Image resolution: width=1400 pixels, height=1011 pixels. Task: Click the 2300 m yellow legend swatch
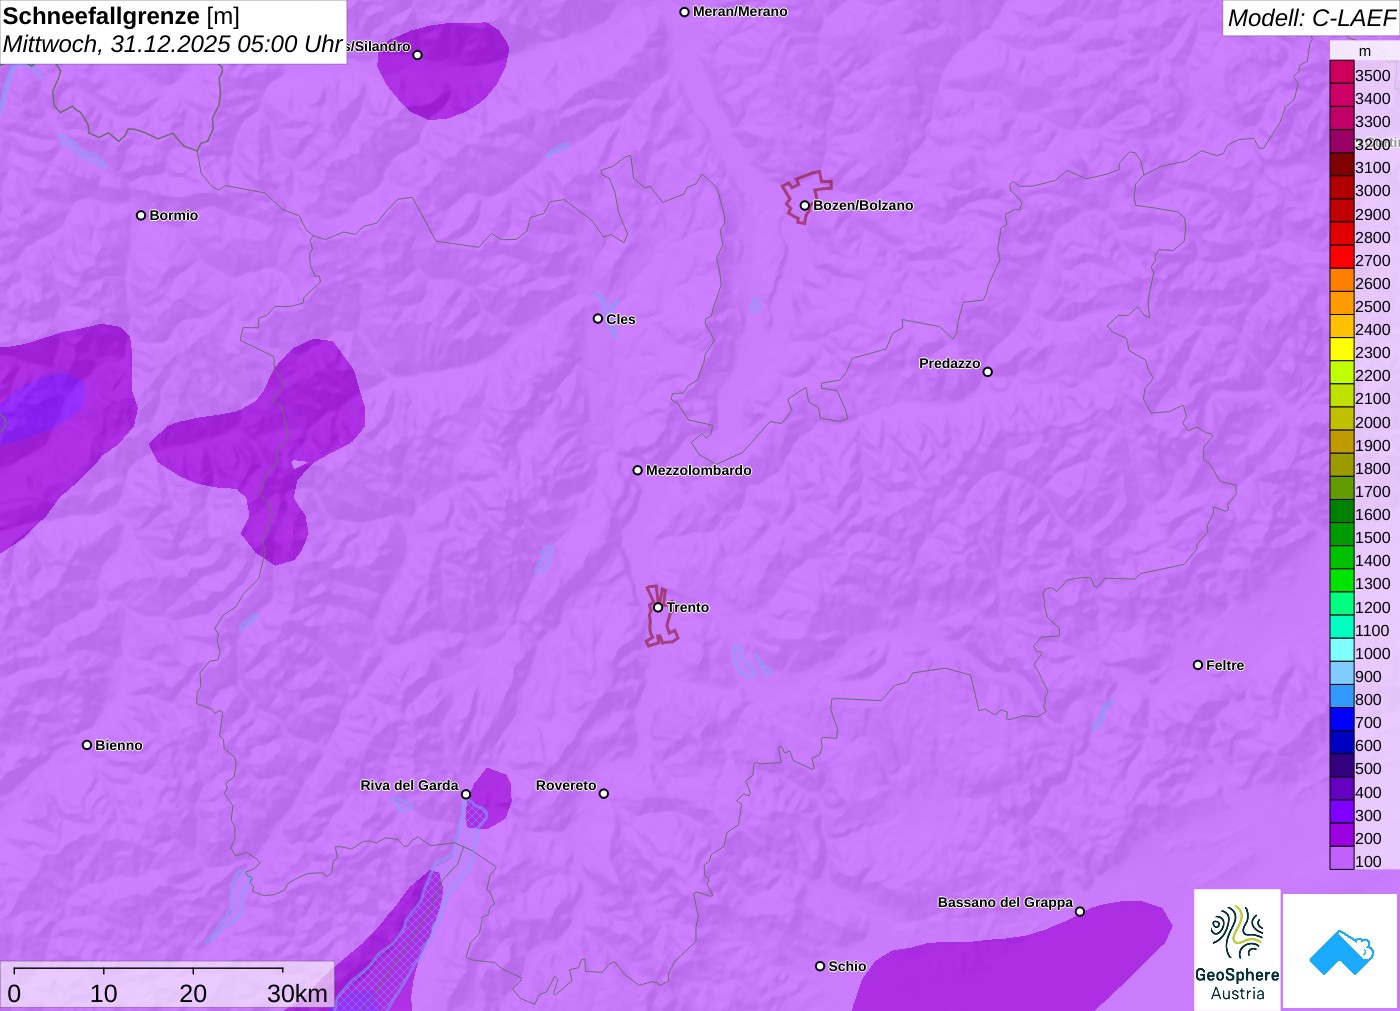[x=1342, y=350]
